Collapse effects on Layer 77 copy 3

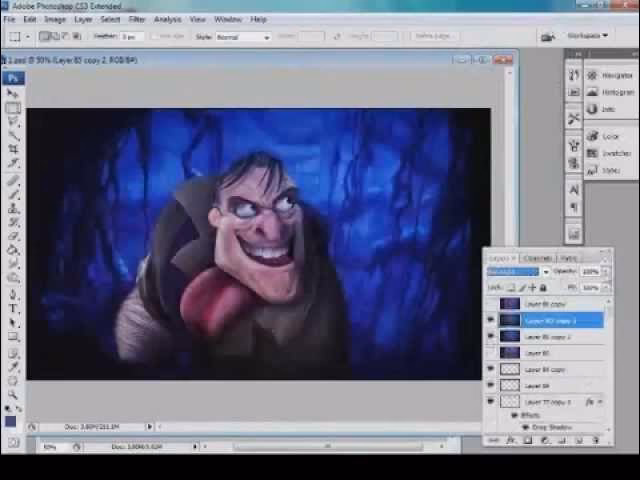[600, 402]
